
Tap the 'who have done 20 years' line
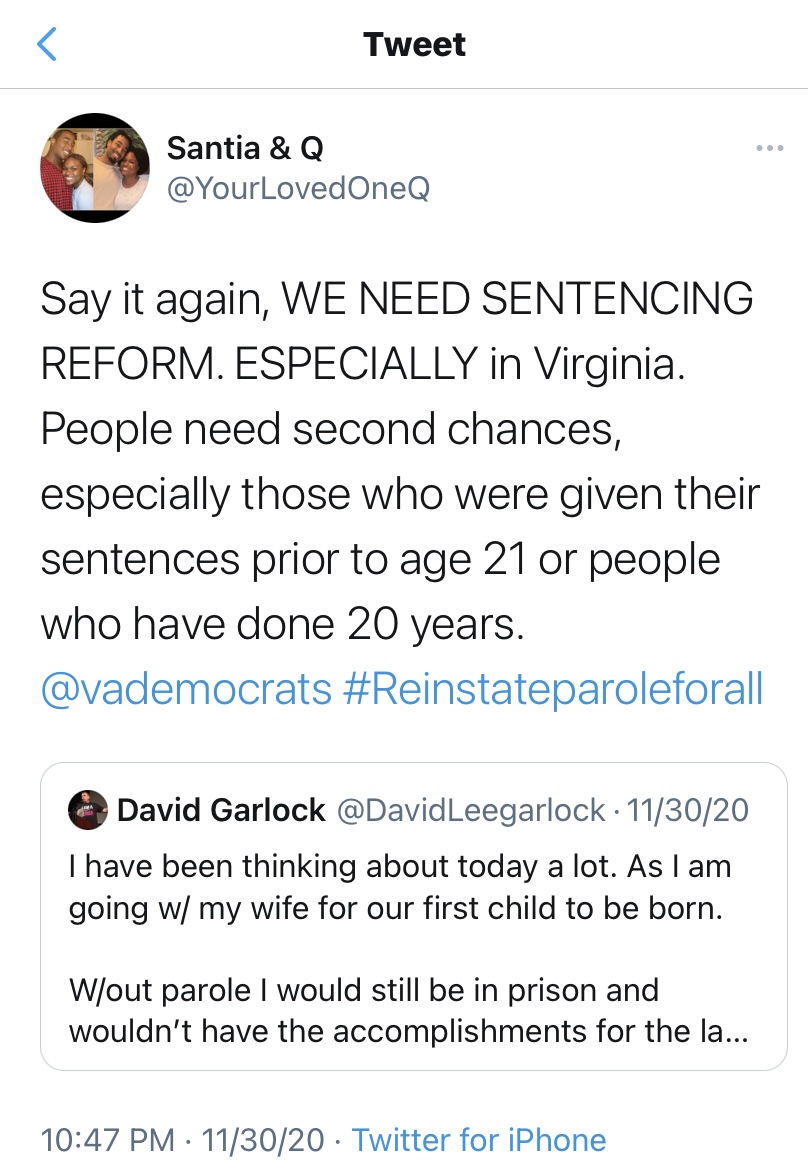pos(282,624)
